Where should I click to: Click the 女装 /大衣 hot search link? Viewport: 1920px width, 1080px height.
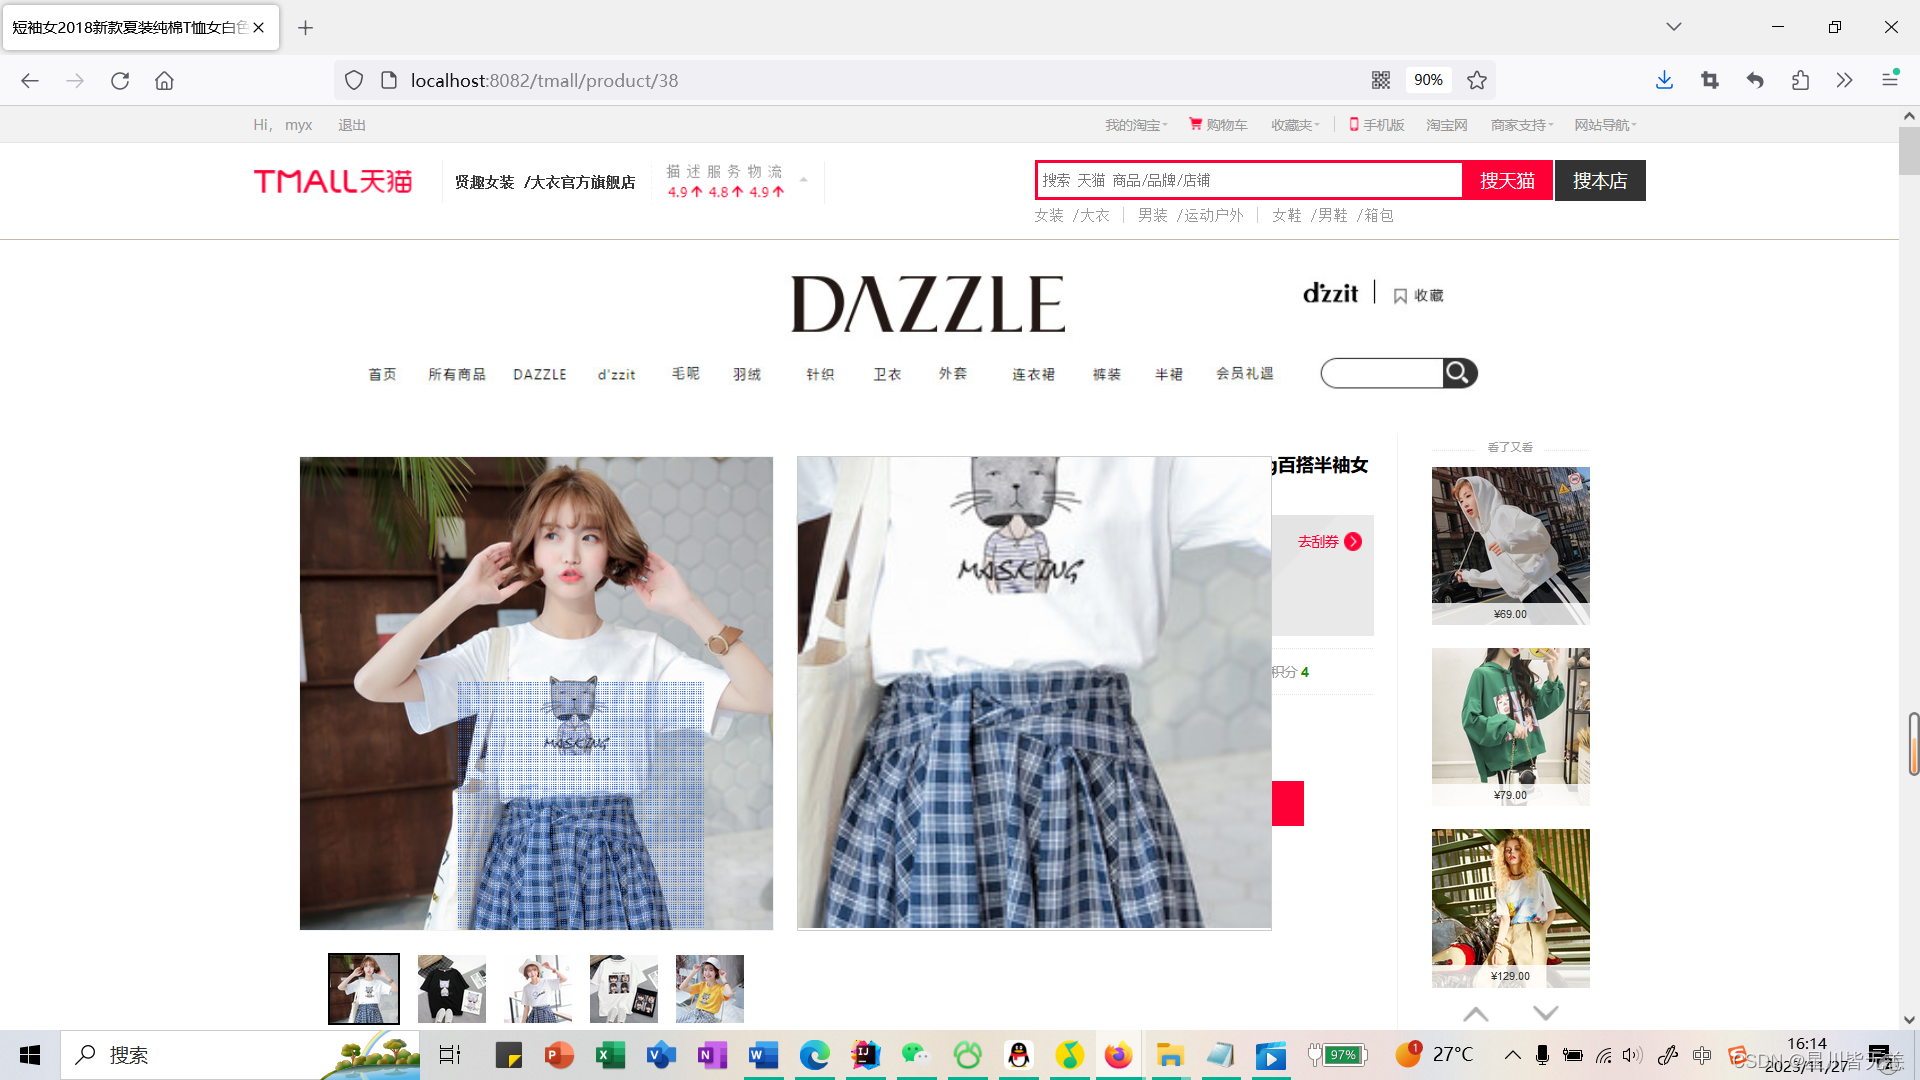pyautogui.click(x=1072, y=215)
